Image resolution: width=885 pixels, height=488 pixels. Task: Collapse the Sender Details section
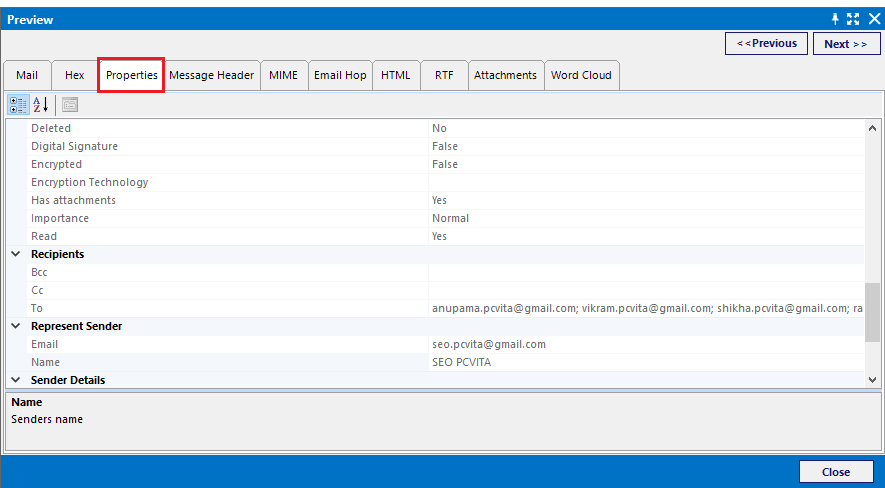(16, 380)
